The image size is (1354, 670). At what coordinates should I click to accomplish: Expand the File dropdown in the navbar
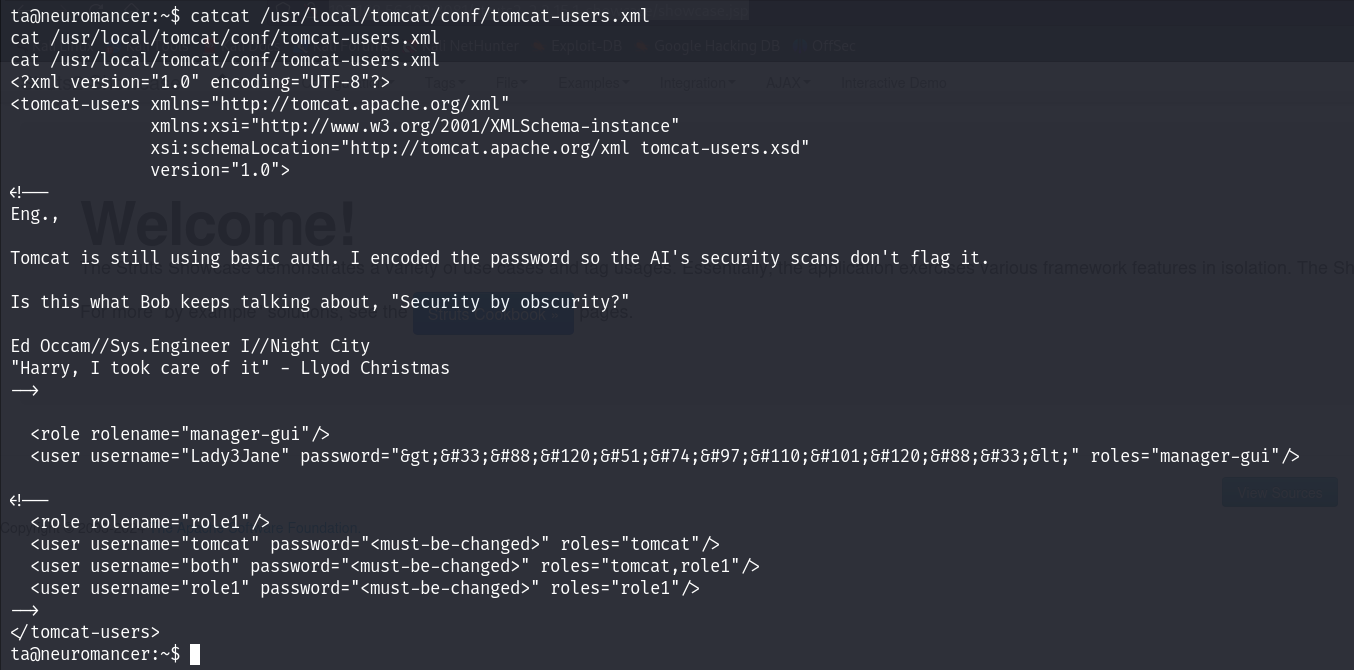point(511,83)
